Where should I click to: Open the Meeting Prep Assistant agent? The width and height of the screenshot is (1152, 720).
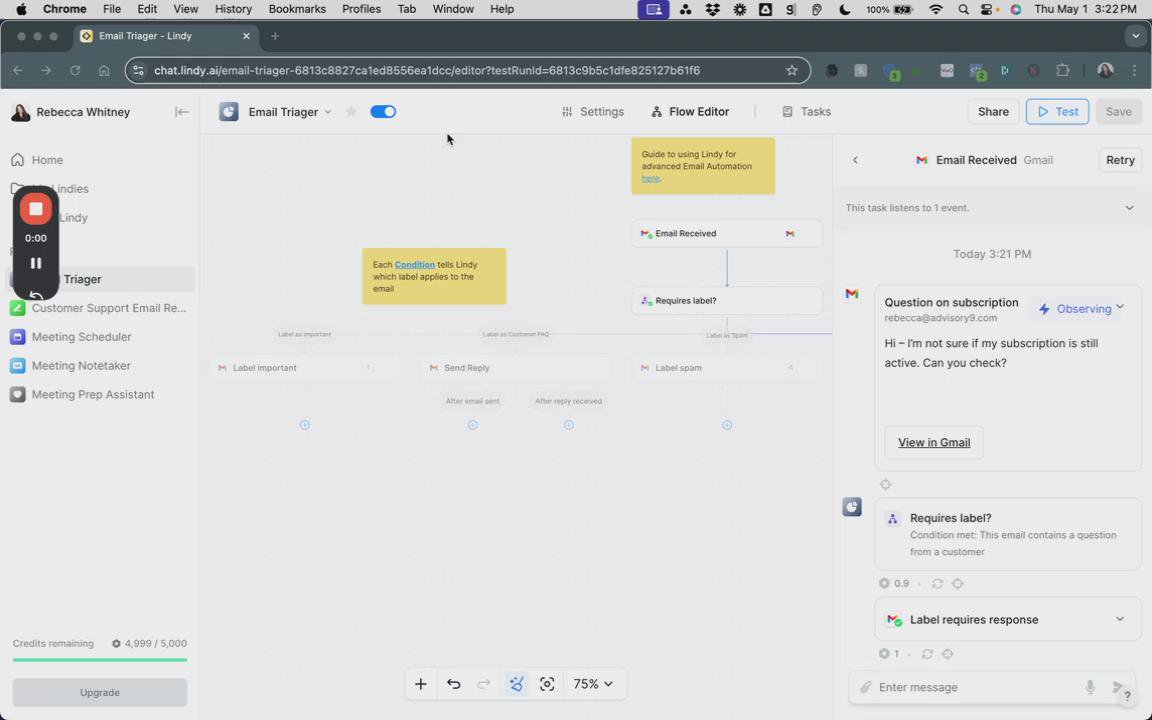pos(98,395)
